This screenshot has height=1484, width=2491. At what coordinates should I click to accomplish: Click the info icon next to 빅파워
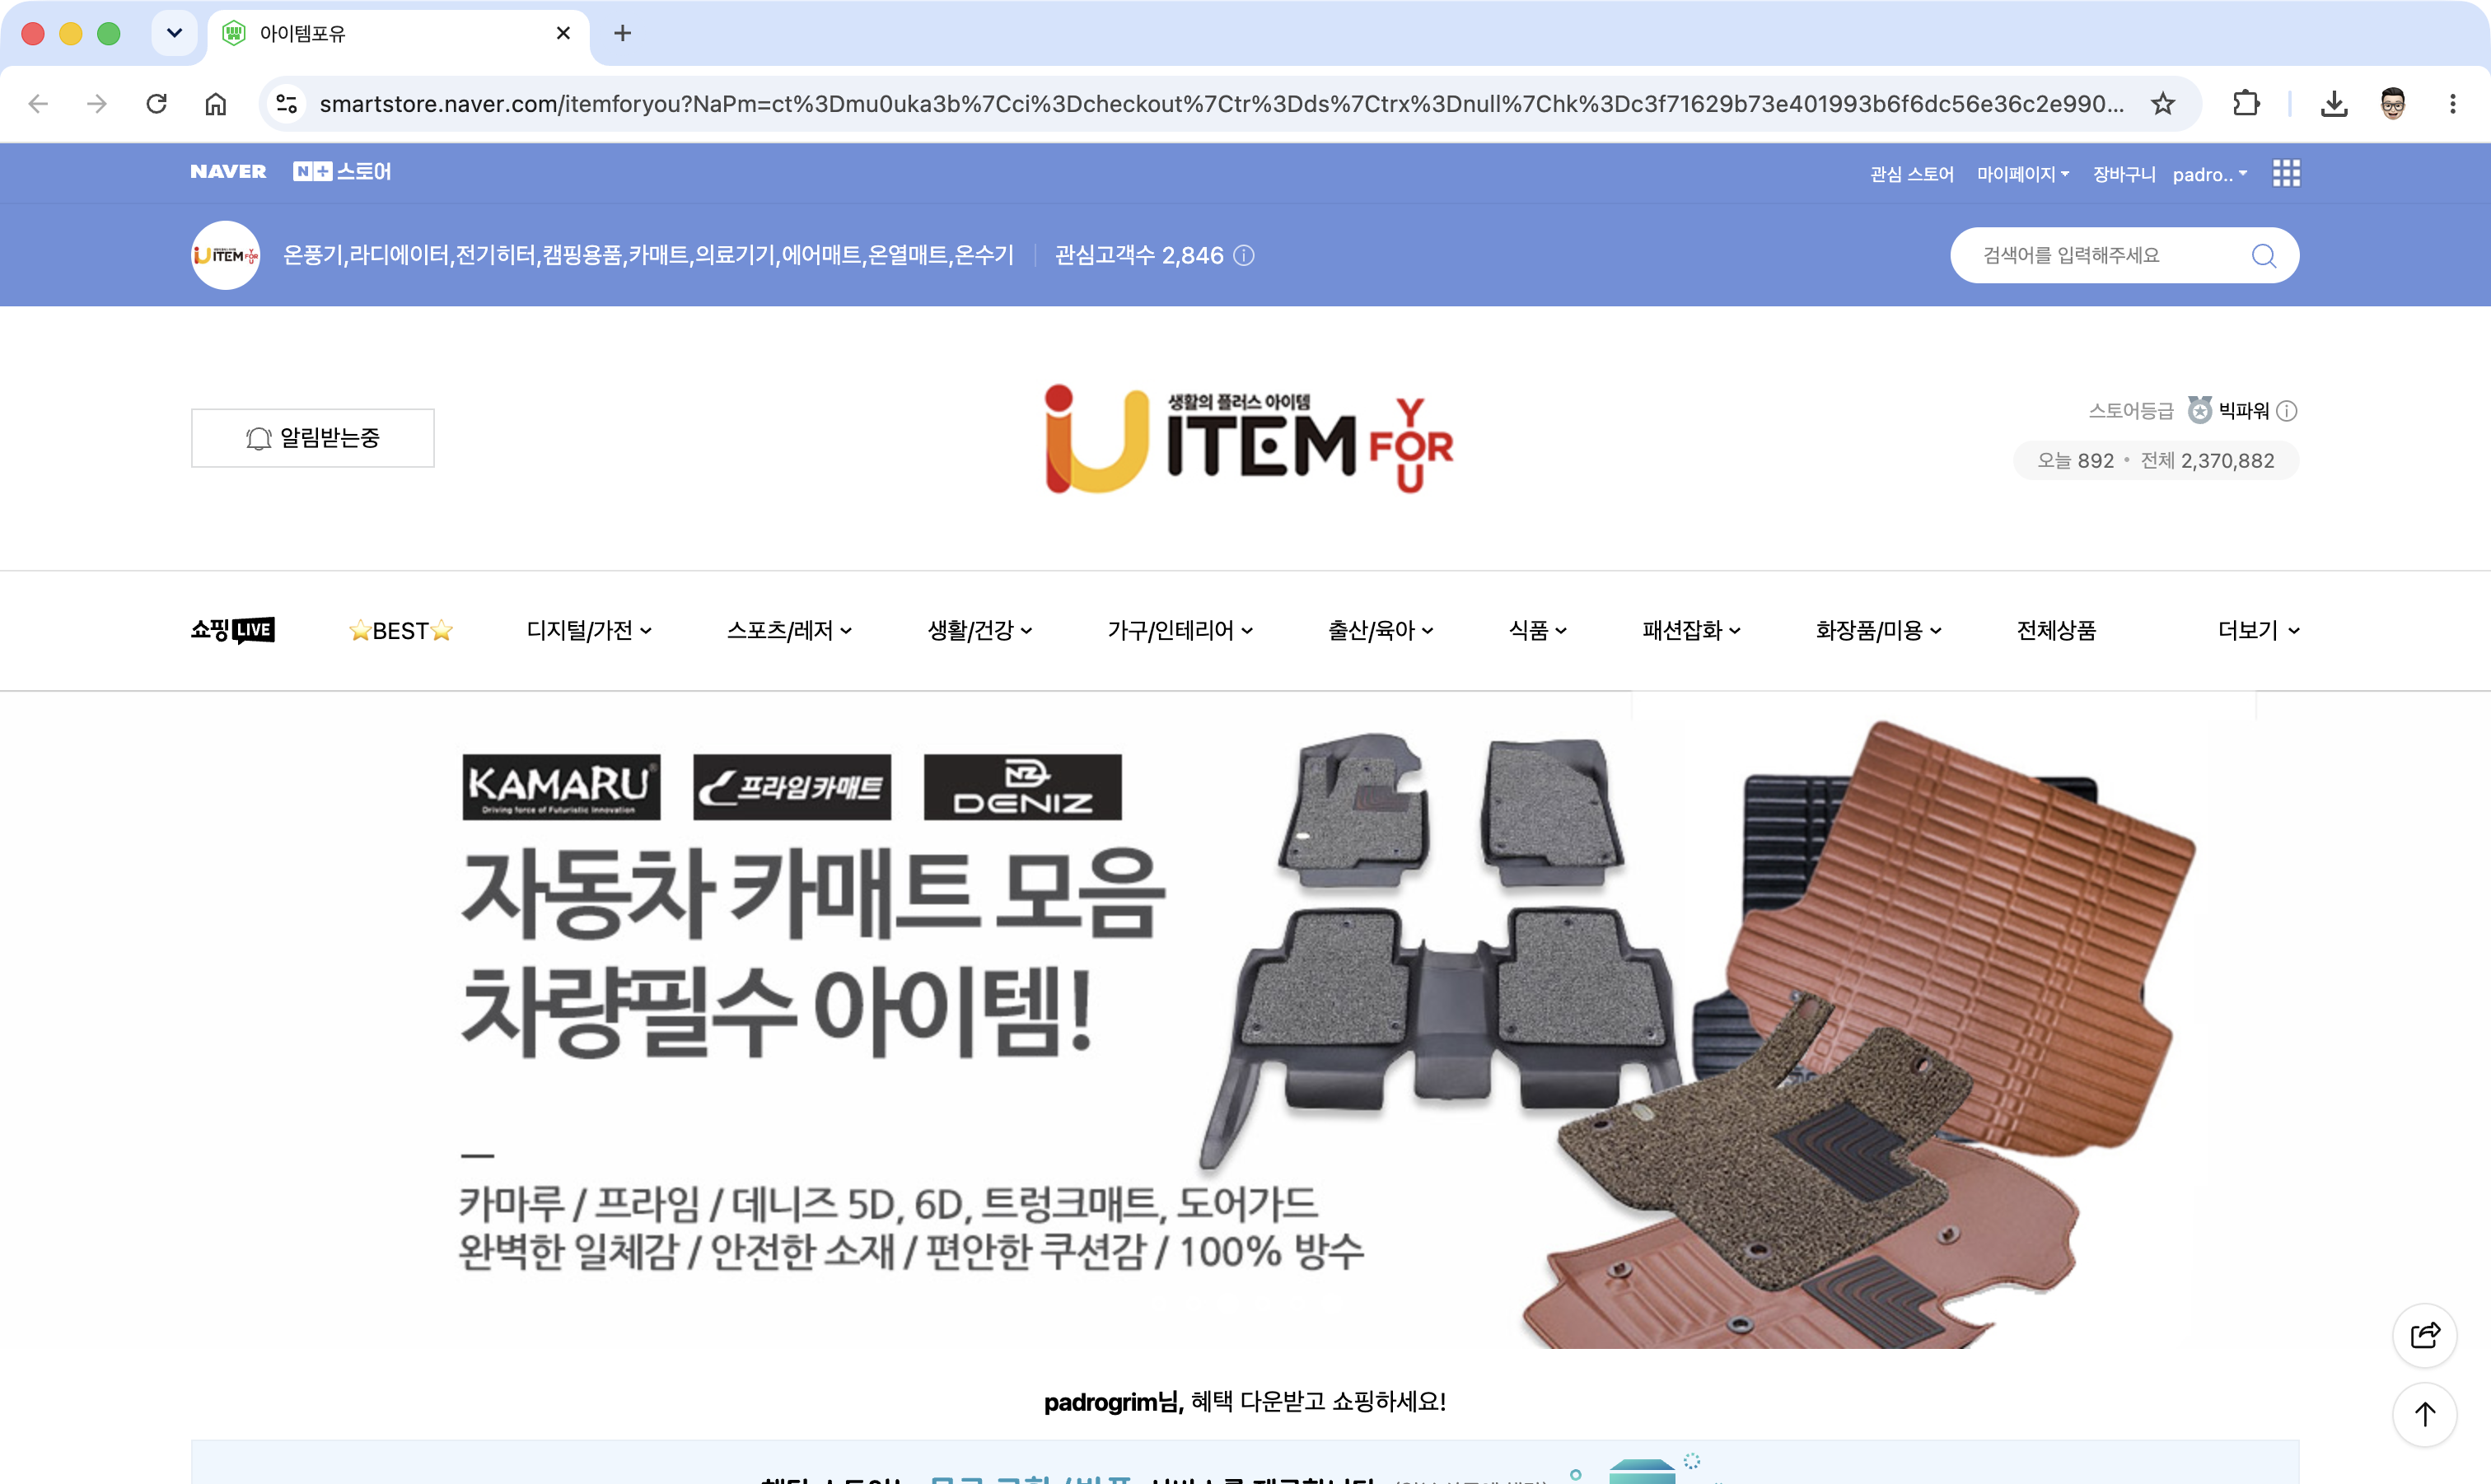(2287, 411)
